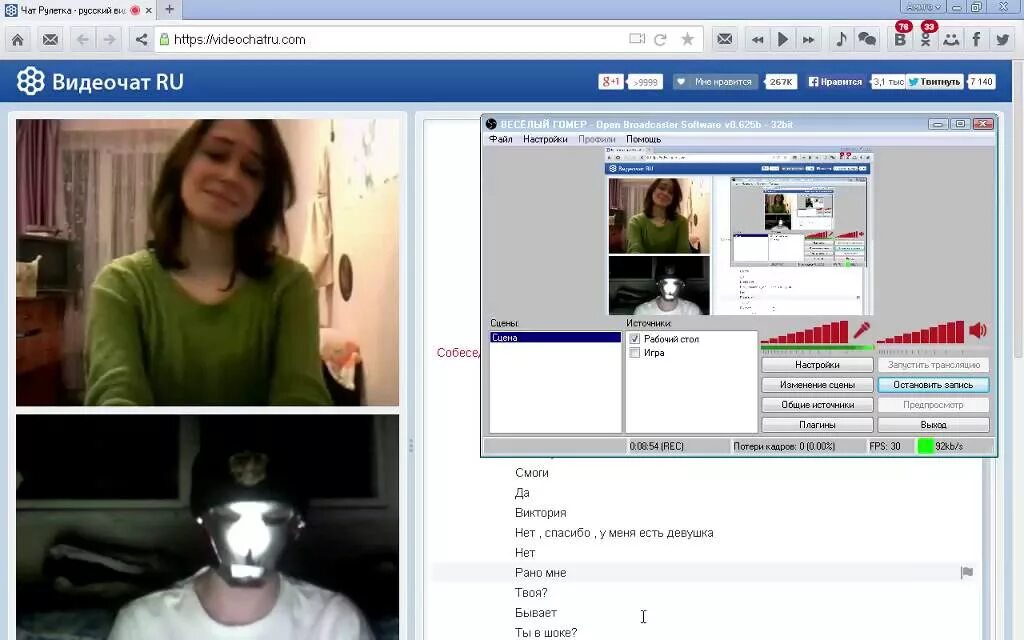1024x640 pixels.
Task: Enable the Игра source checkbox
Action: point(635,353)
